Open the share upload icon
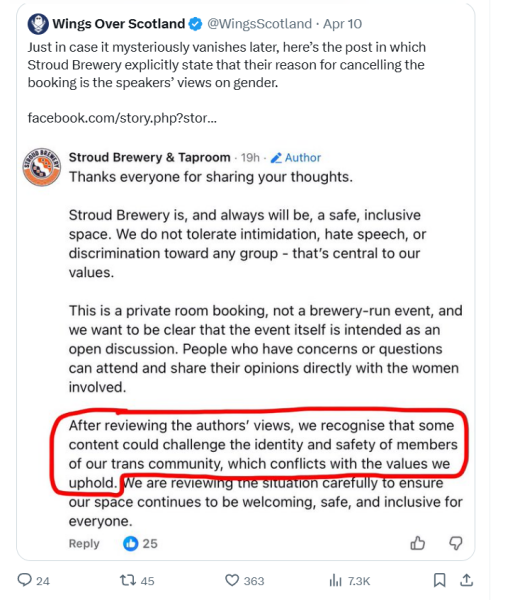 tap(466, 580)
